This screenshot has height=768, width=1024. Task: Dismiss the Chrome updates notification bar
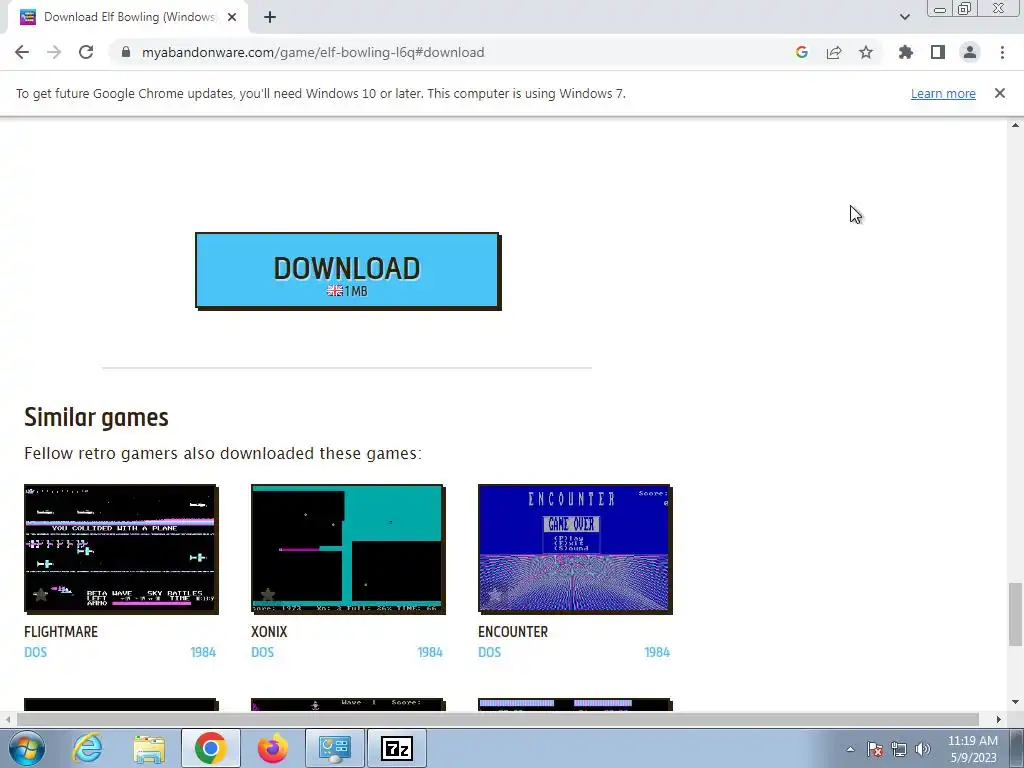(999, 93)
